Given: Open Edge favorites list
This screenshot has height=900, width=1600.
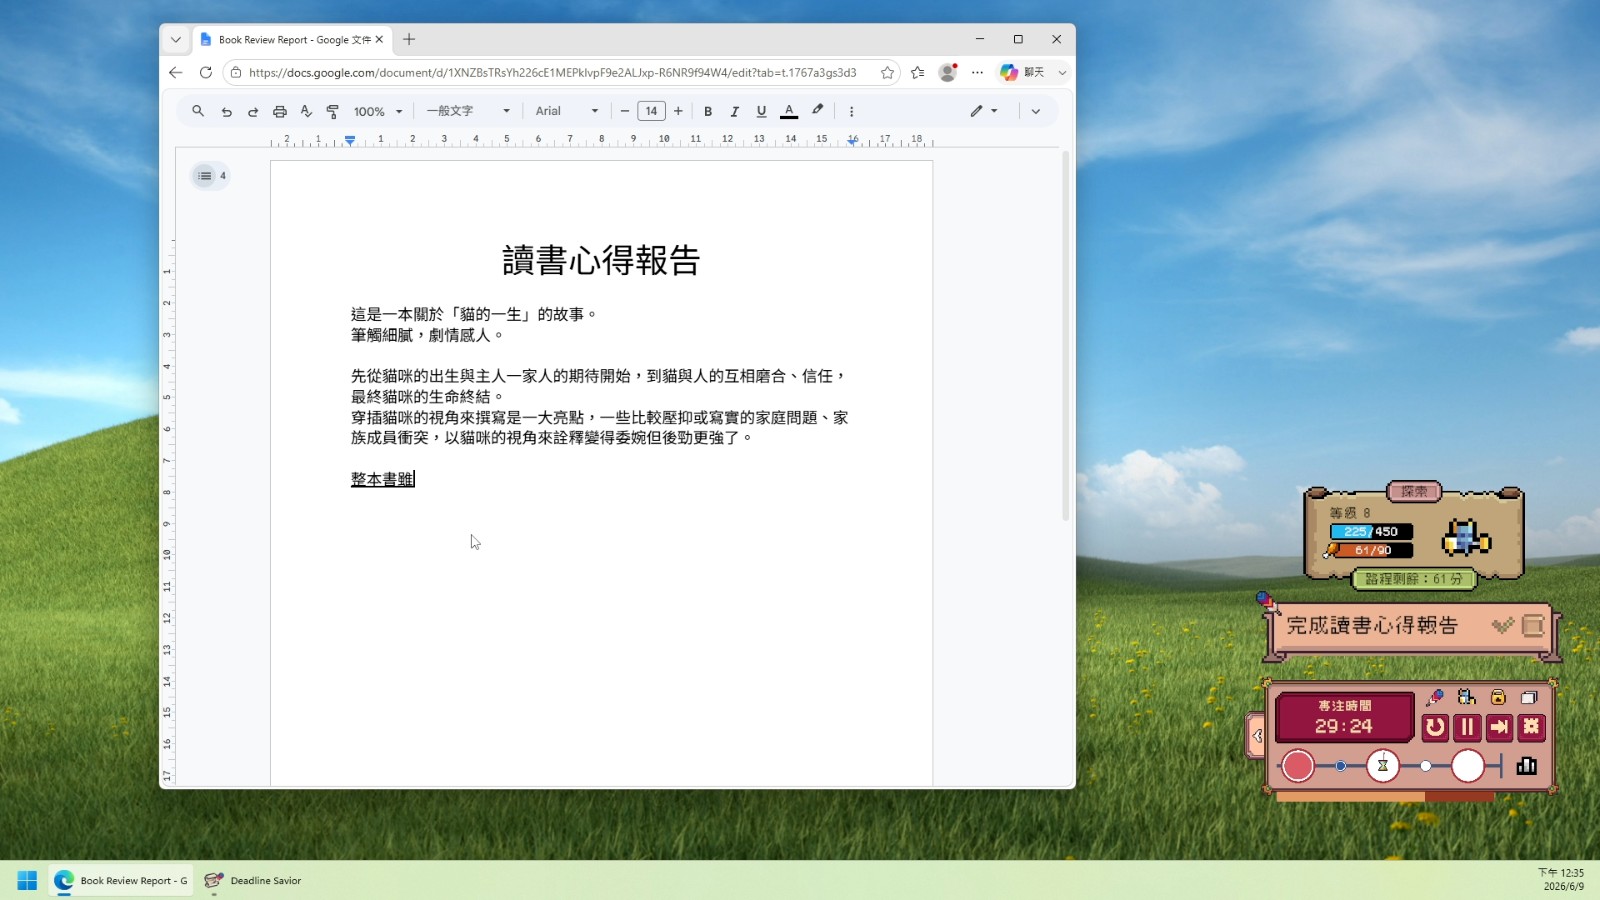Looking at the screenshot, I should pyautogui.click(x=918, y=72).
